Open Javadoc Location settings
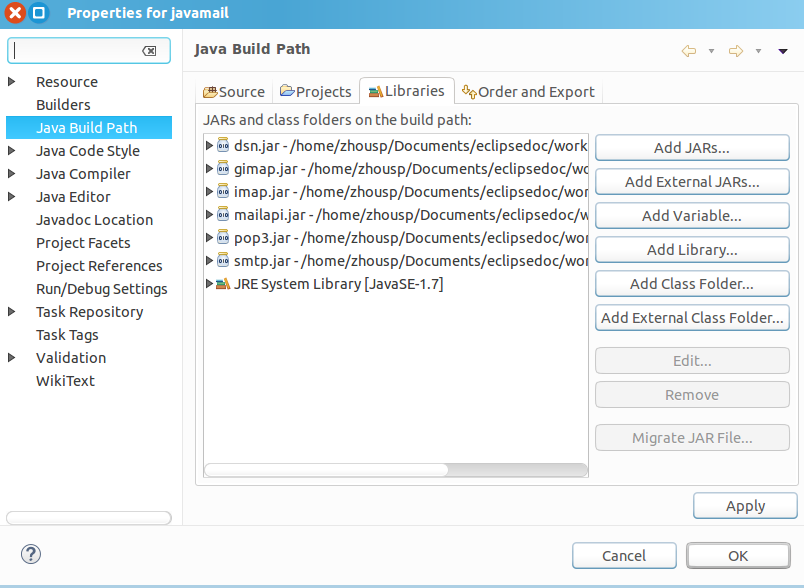The width and height of the screenshot is (804, 588). point(94,220)
